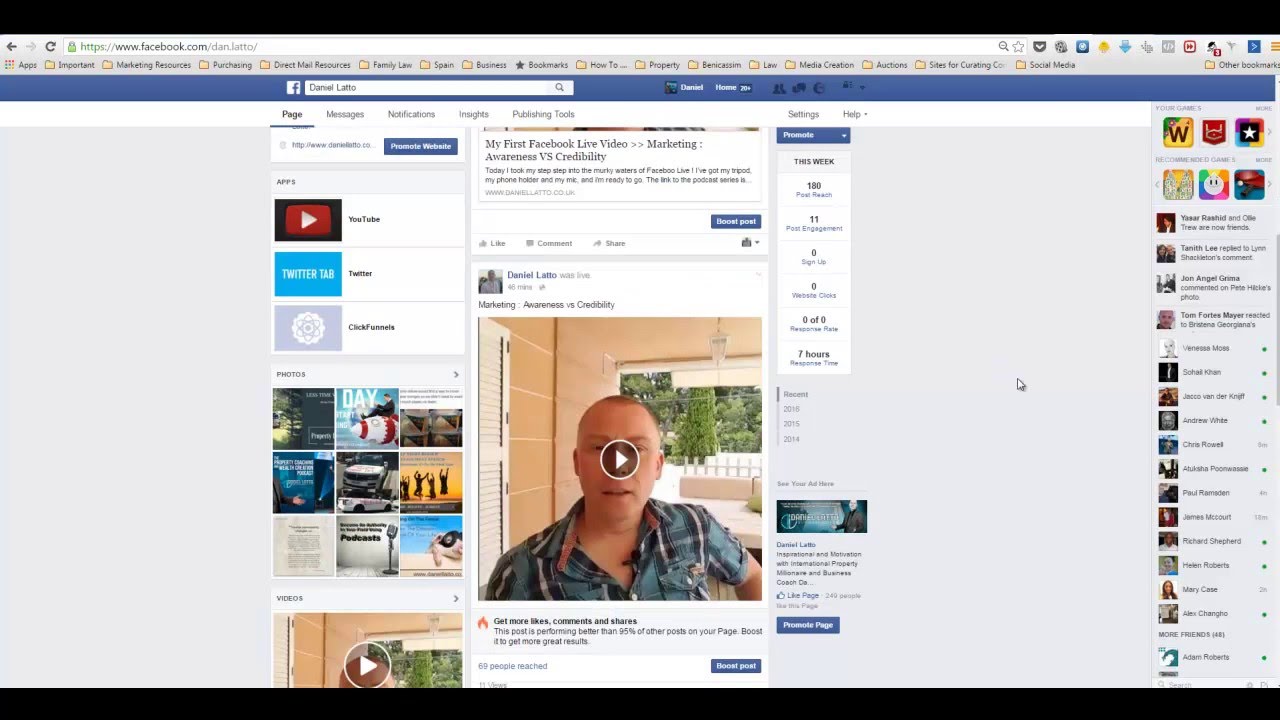Screen dimensions: 1280x720
Task: Open the Help dropdown menu
Action: (855, 115)
